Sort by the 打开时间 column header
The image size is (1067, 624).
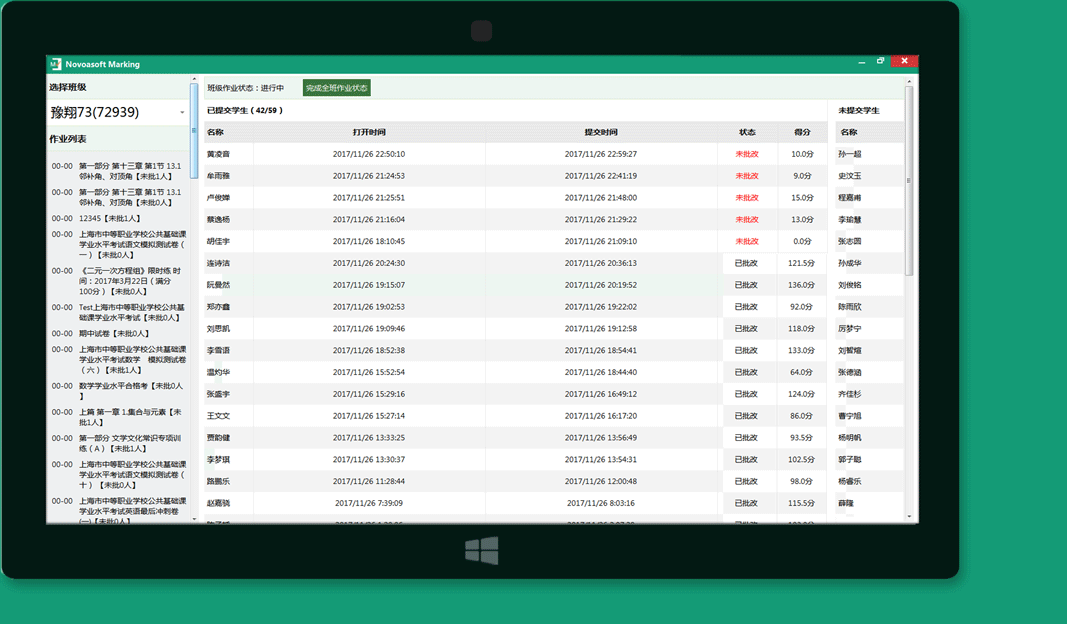pos(368,132)
